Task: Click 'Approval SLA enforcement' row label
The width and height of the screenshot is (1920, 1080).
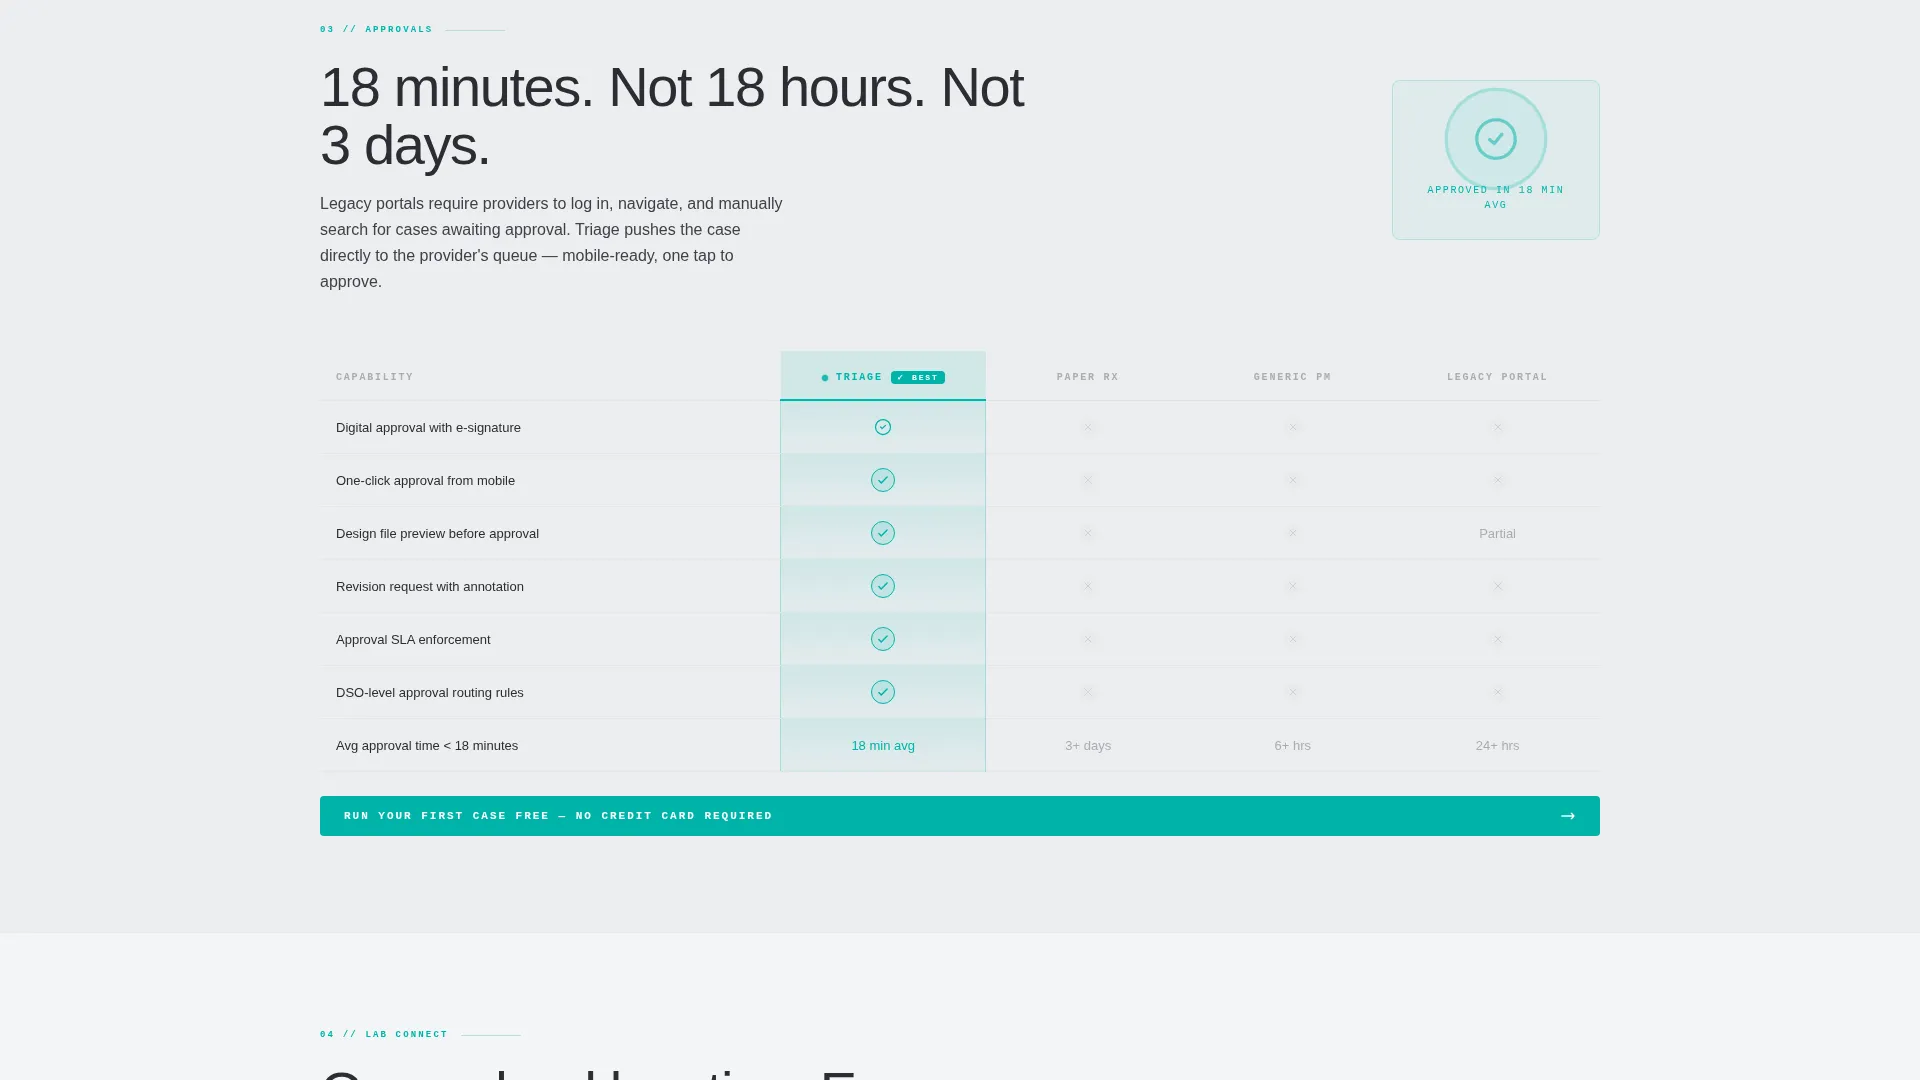Action: pyautogui.click(x=413, y=640)
